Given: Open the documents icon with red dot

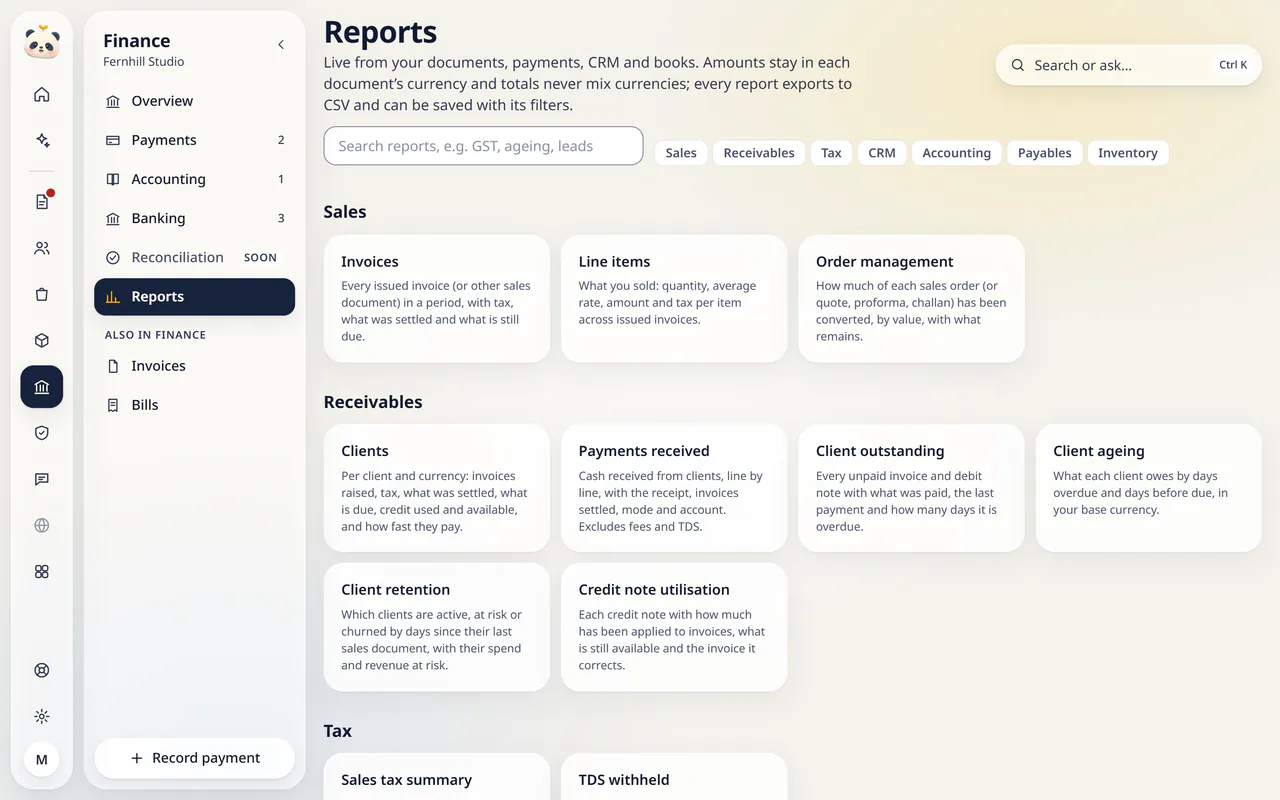Looking at the screenshot, I should coord(42,202).
